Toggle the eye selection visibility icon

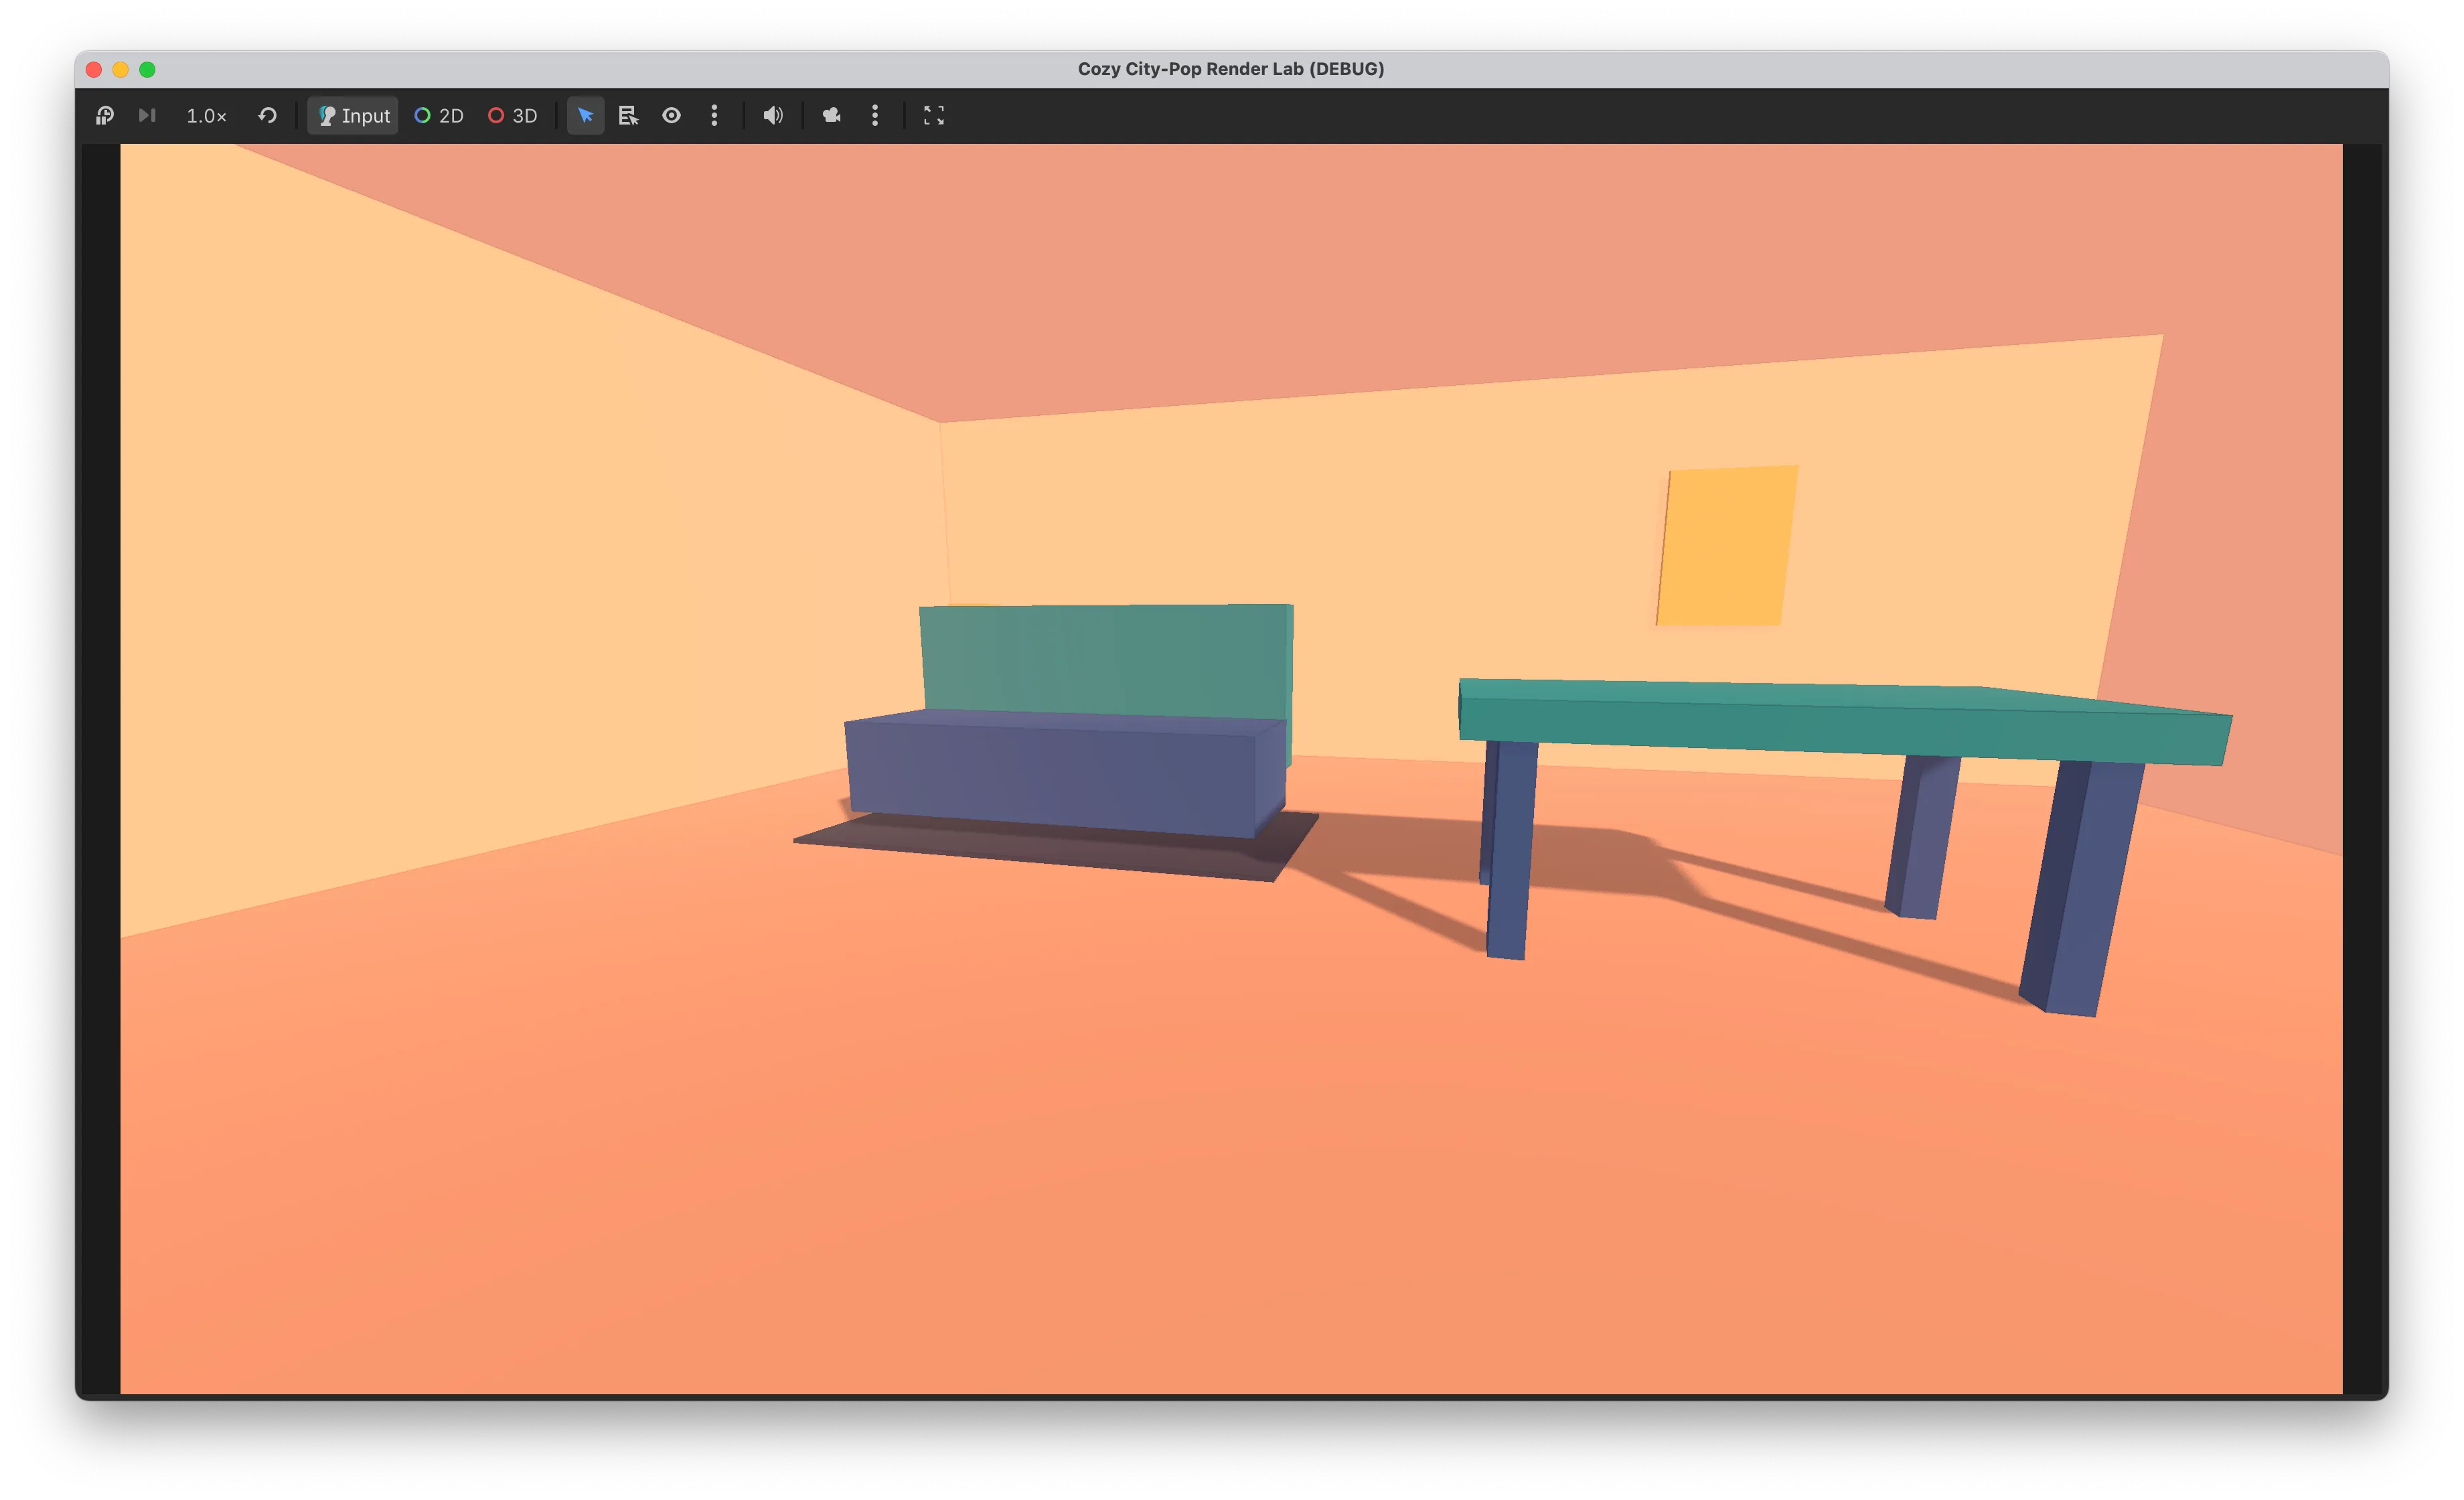671,116
